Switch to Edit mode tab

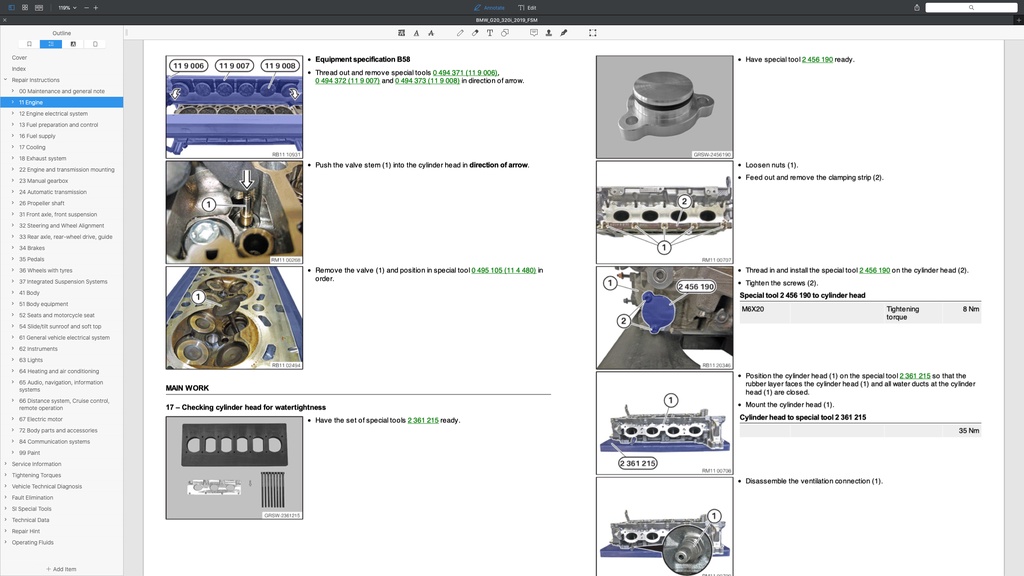527,7
